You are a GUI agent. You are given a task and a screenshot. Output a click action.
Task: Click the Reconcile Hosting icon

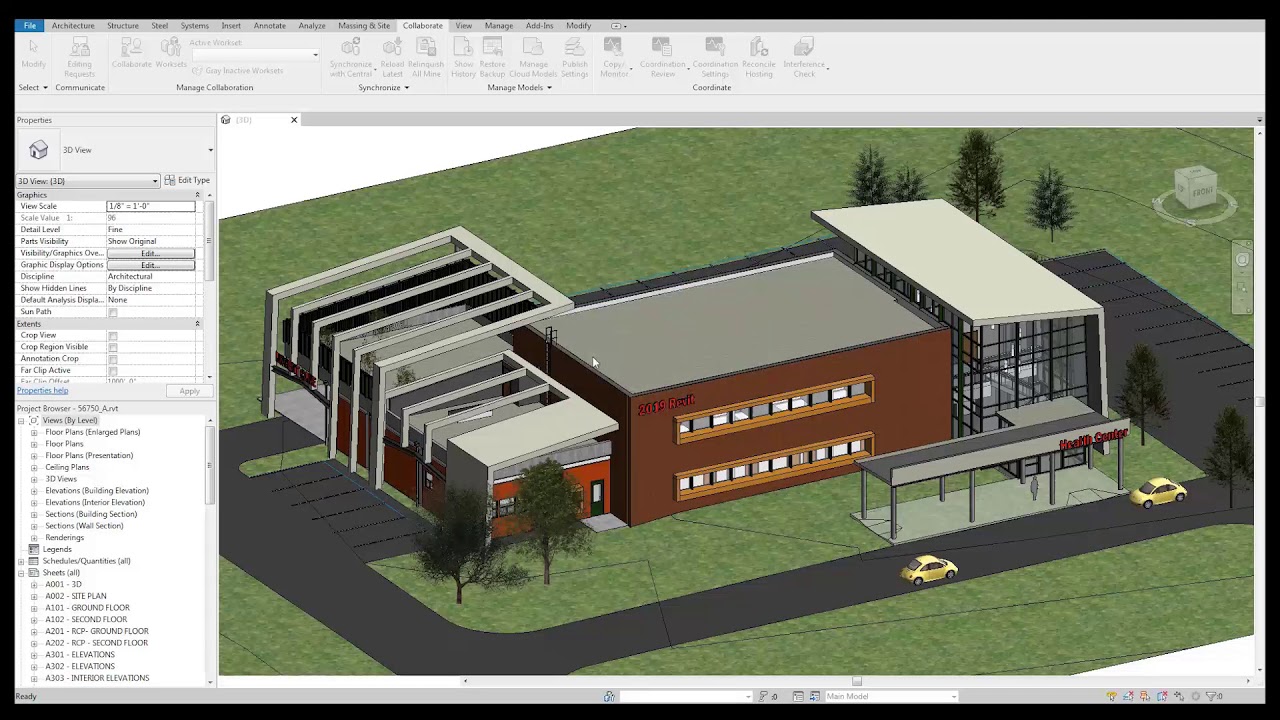(x=759, y=48)
